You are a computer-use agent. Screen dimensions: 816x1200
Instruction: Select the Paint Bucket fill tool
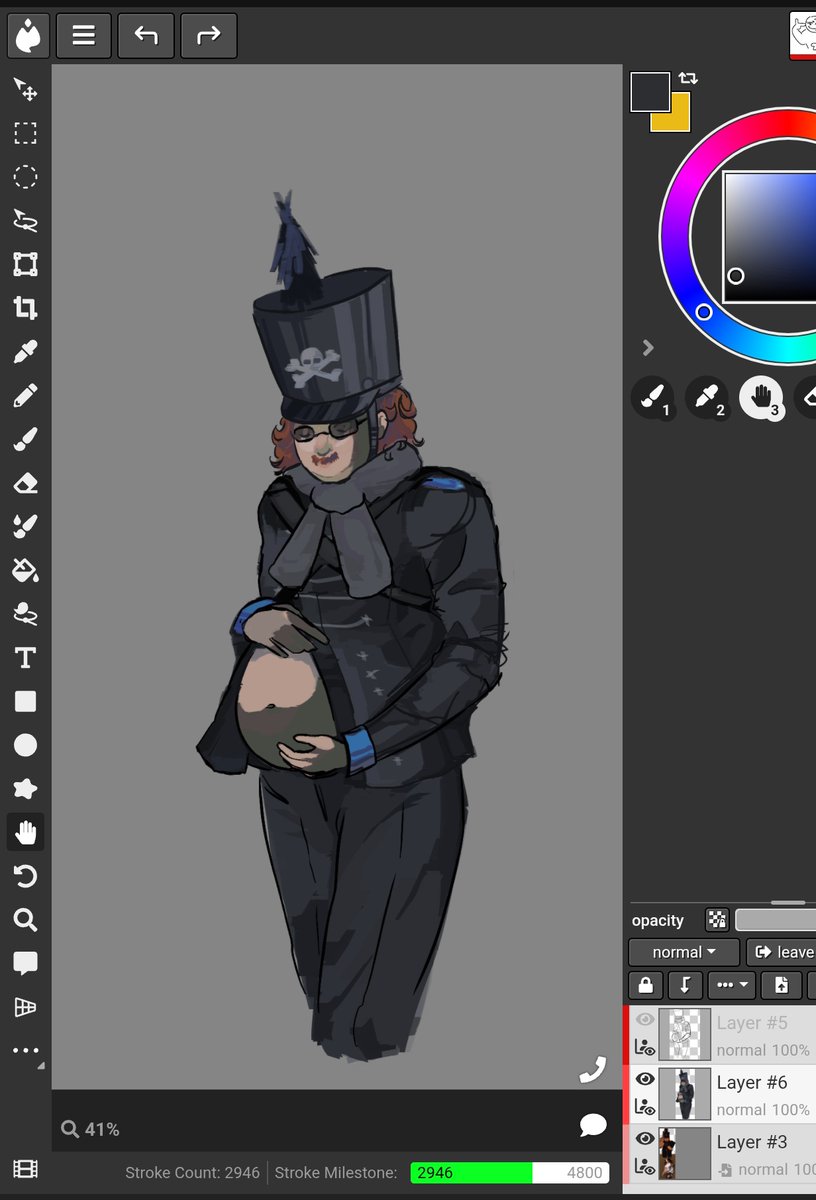[26, 571]
